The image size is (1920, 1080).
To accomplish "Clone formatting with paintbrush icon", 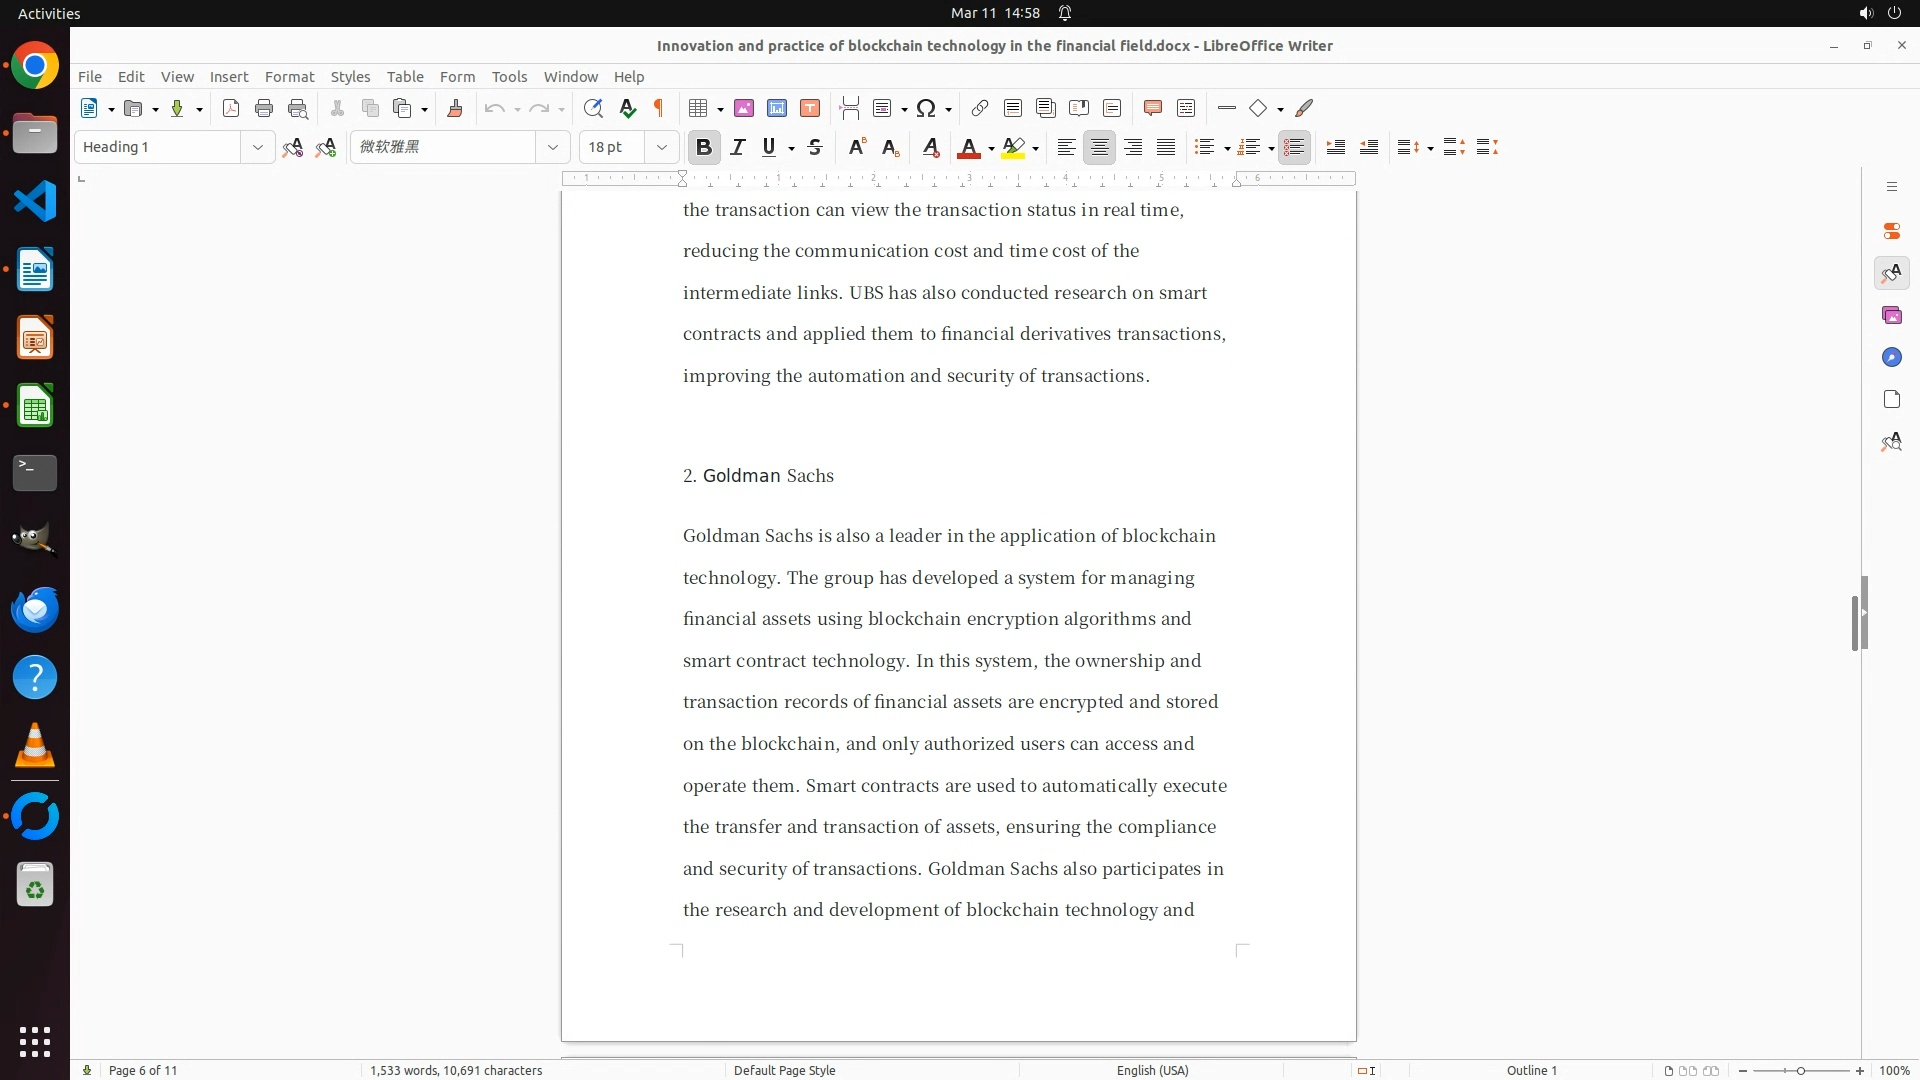I will pos(455,109).
